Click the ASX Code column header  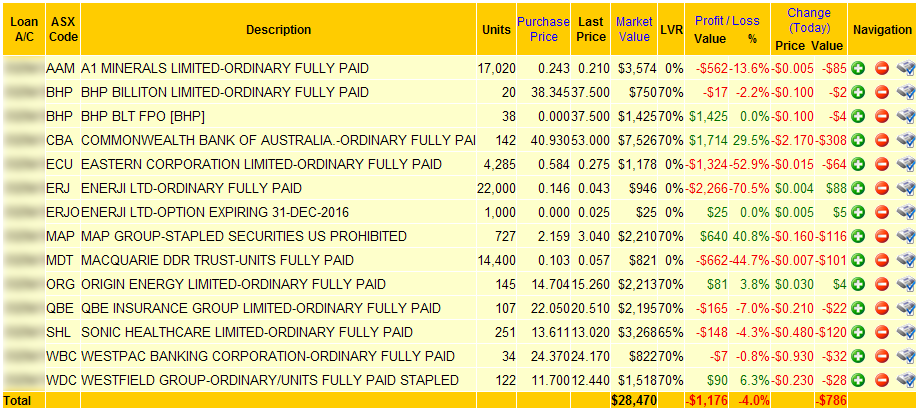64,29
